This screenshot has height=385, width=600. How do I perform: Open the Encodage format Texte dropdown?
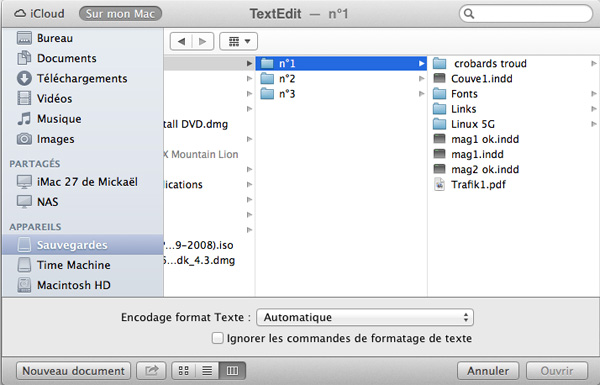click(x=365, y=317)
